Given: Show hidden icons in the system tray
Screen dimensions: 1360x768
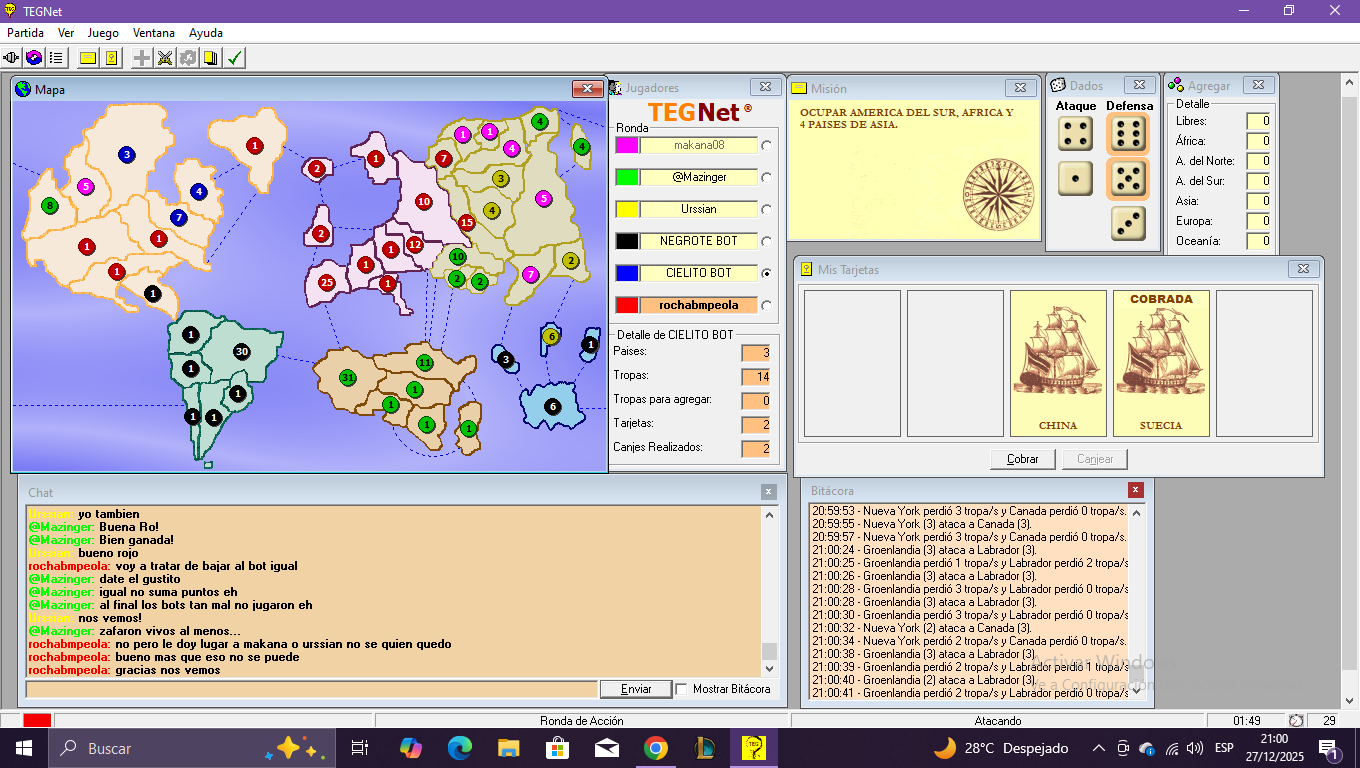Looking at the screenshot, I should [x=1098, y=748].
